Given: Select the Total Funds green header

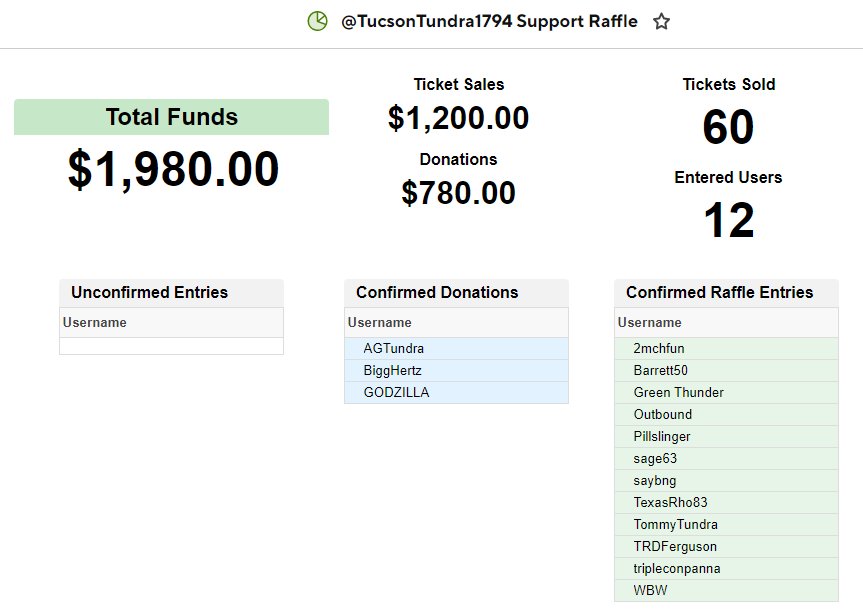Looking at the screenshot, I should point(171,117).
